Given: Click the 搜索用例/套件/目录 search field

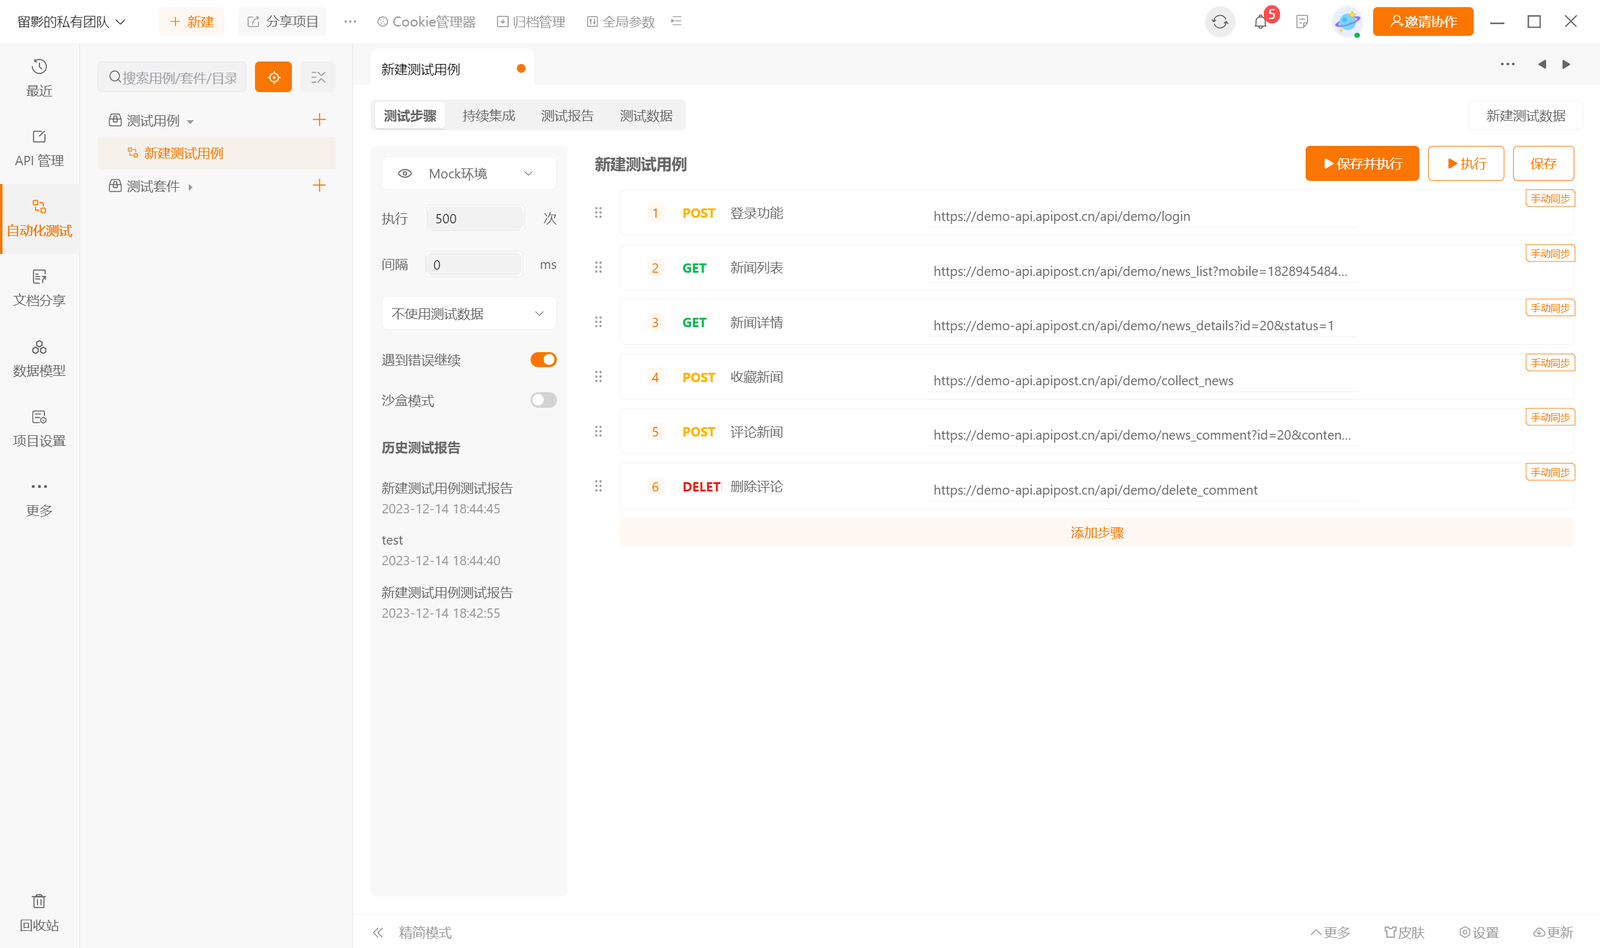Looking at the screenshot, I should [x=171, y=77].
